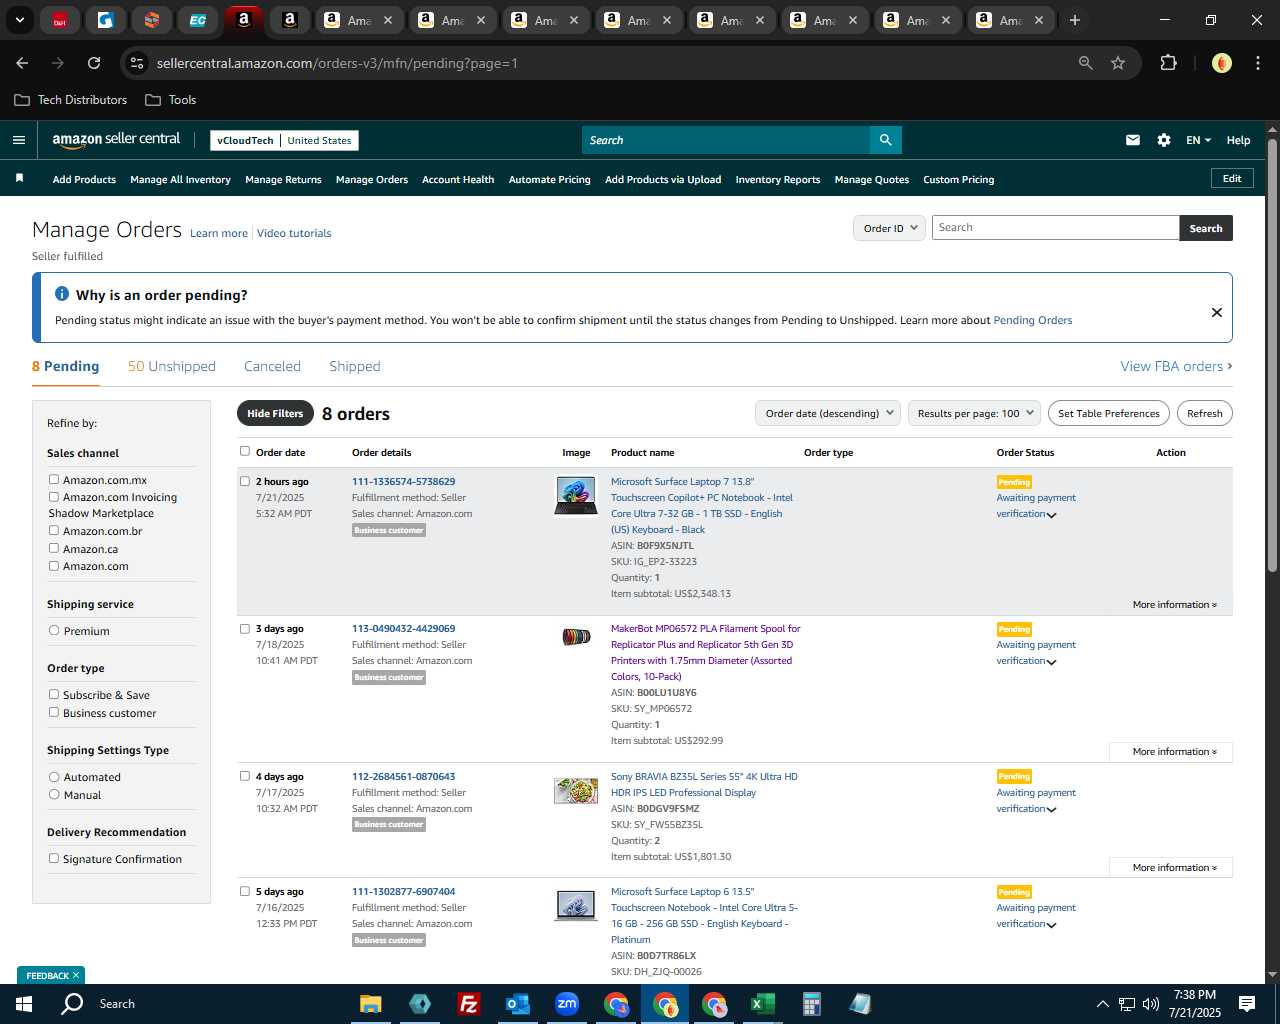Screen dimensions: 1280x1024
Task: Open the Order ID search type dropdown
Action: click(889, 228)
